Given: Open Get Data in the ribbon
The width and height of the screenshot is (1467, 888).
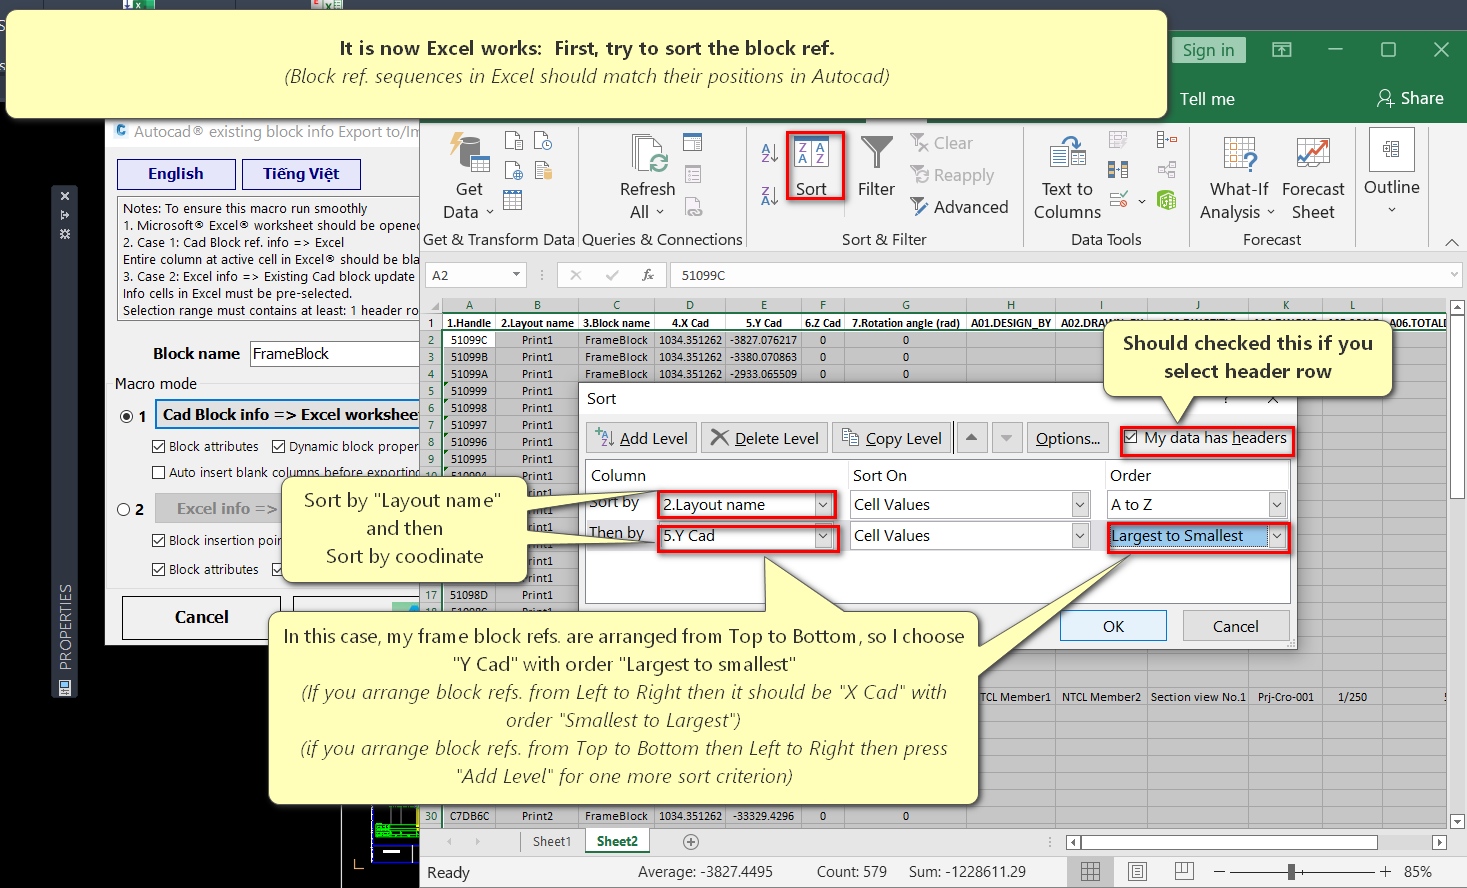Looking at the screenshot, I should [x=469, y=176].
